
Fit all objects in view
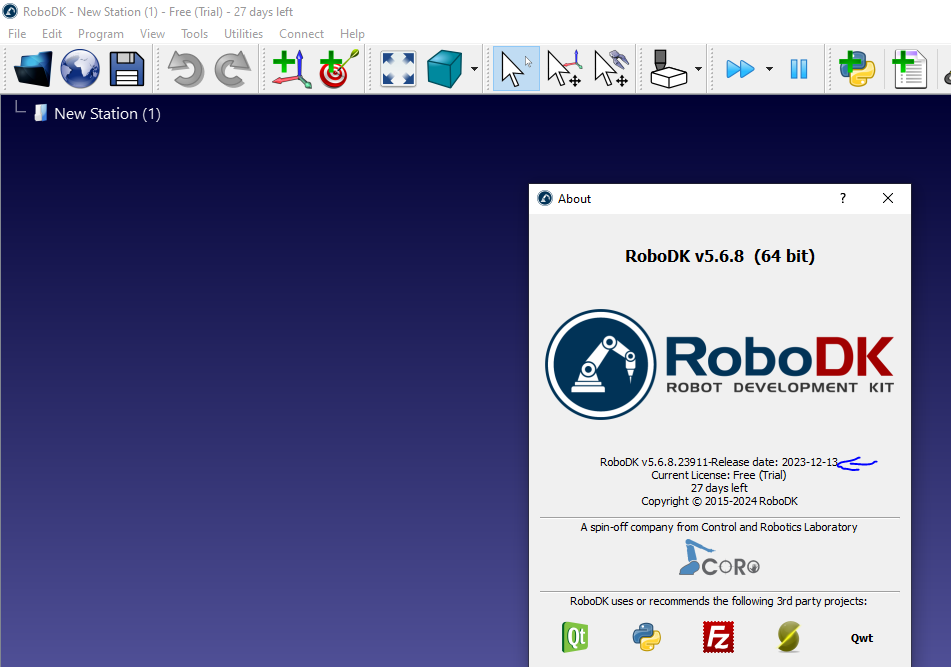coord(398,69)
